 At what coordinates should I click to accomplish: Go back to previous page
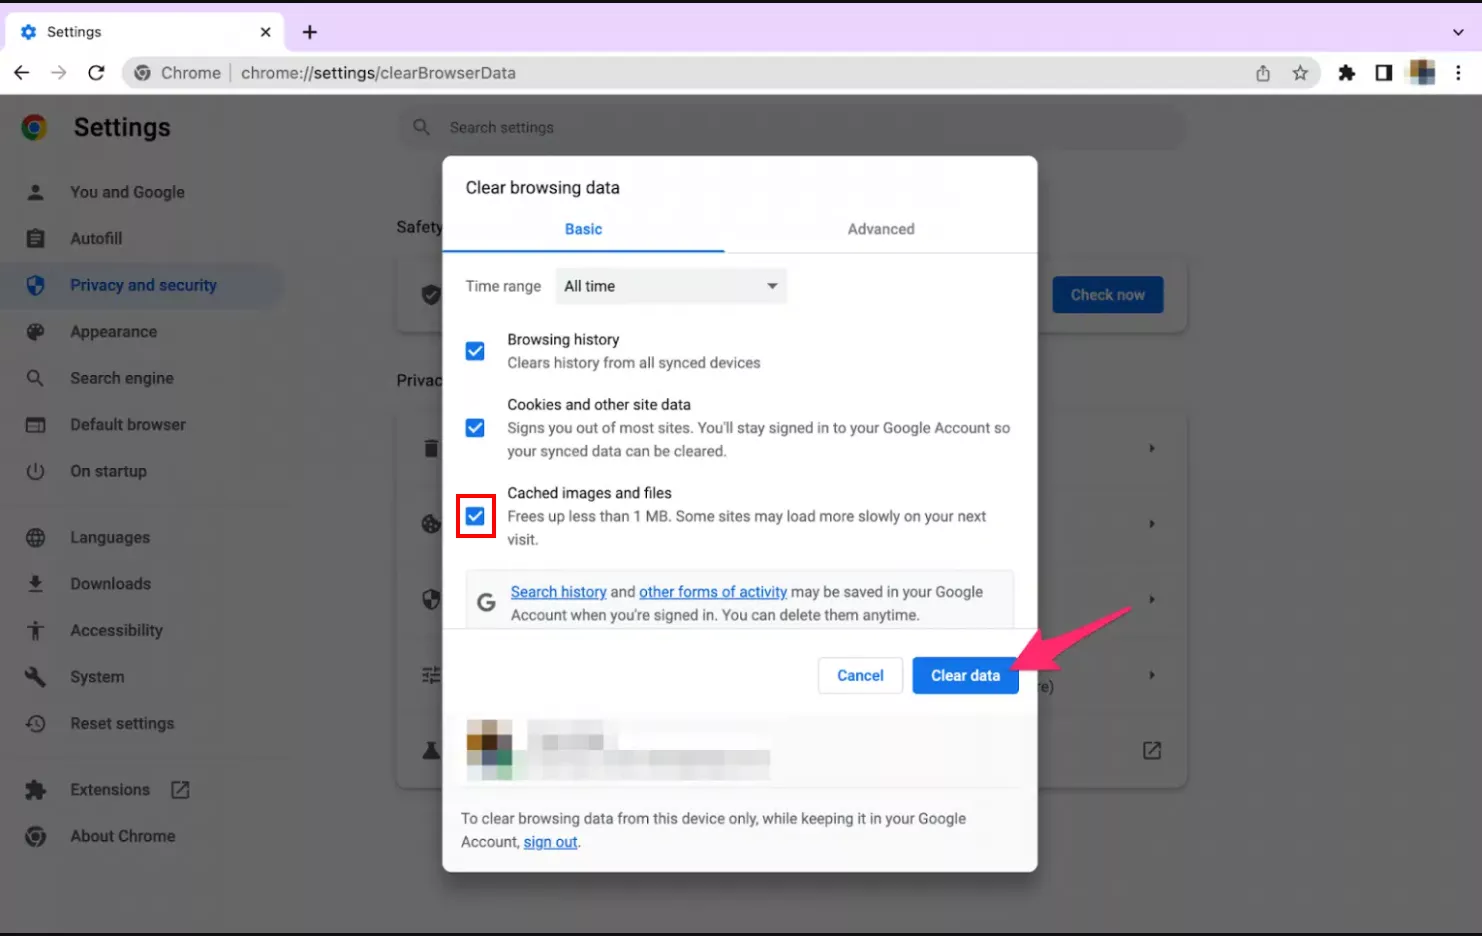22,73
